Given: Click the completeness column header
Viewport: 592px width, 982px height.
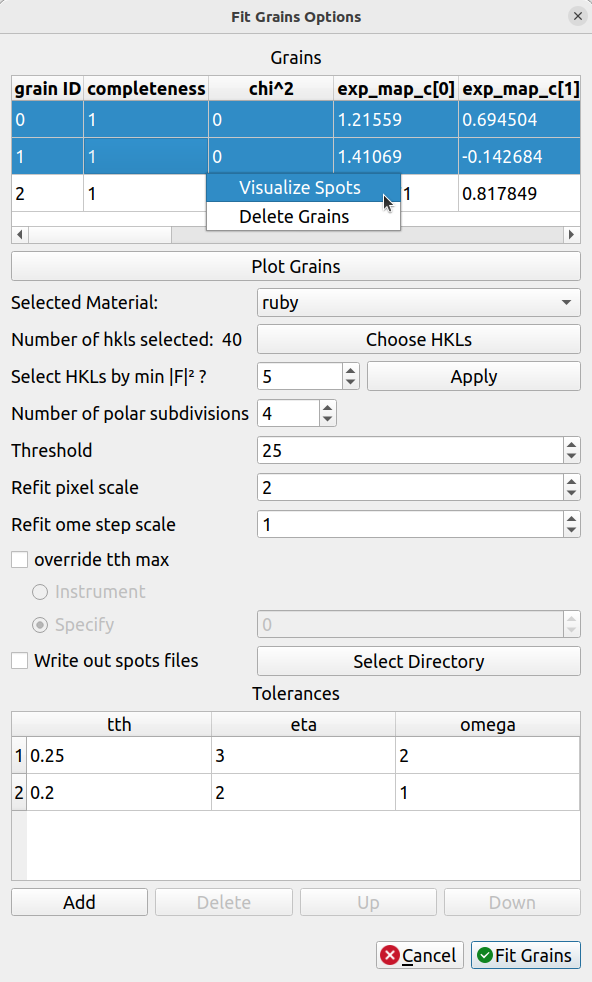Looking at the screenshot, I should 146,89.
